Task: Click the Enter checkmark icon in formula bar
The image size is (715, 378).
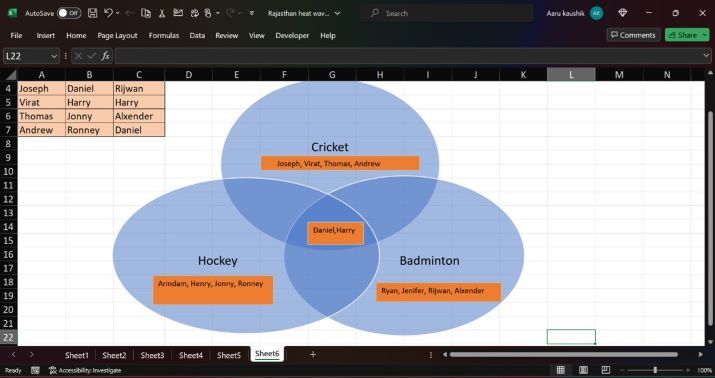Action: tap(92, 56)
